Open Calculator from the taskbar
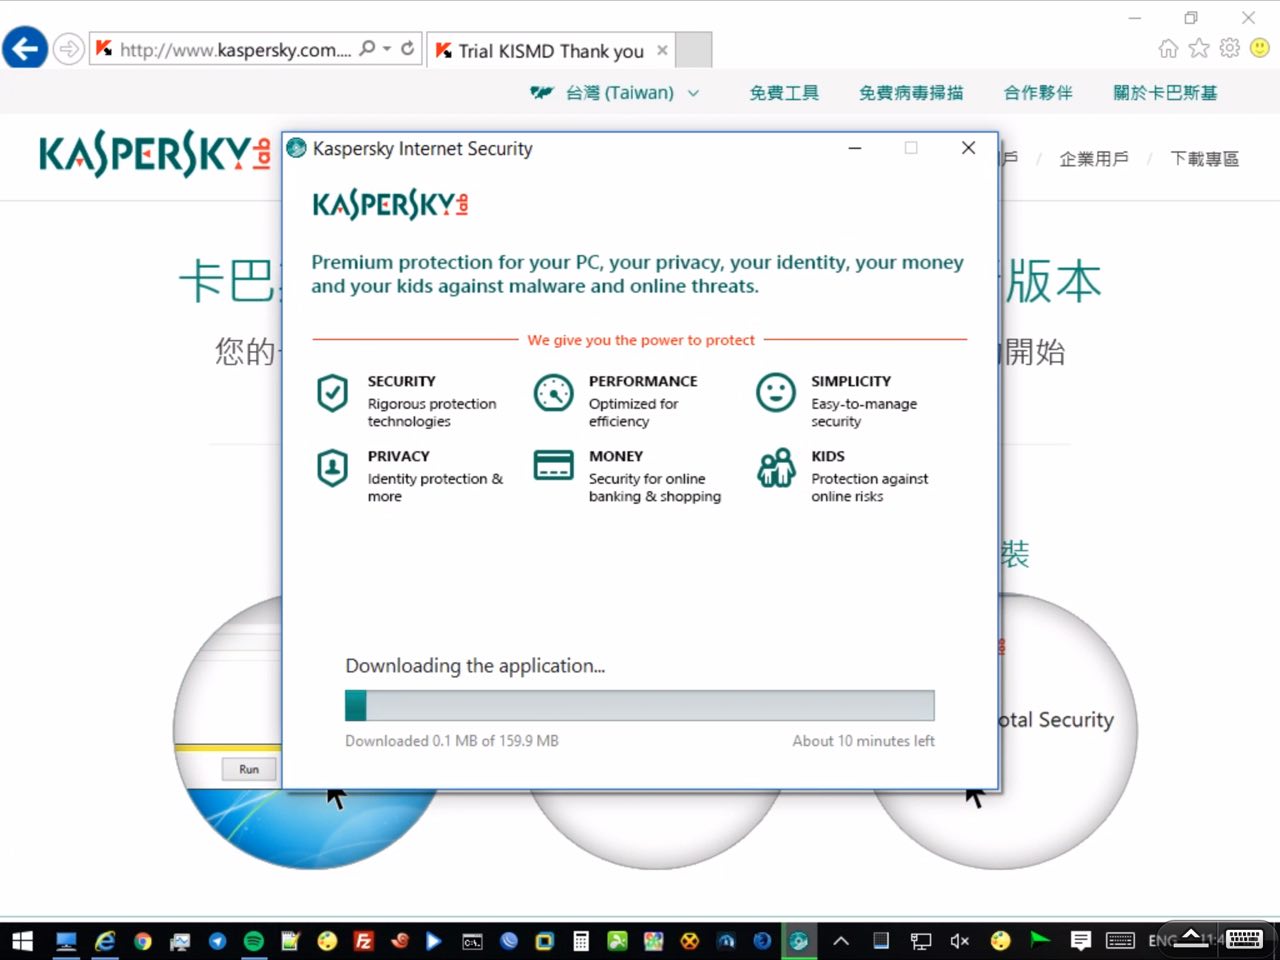The width and height of the screenshot is (1280, 960). tap(581, 941)
